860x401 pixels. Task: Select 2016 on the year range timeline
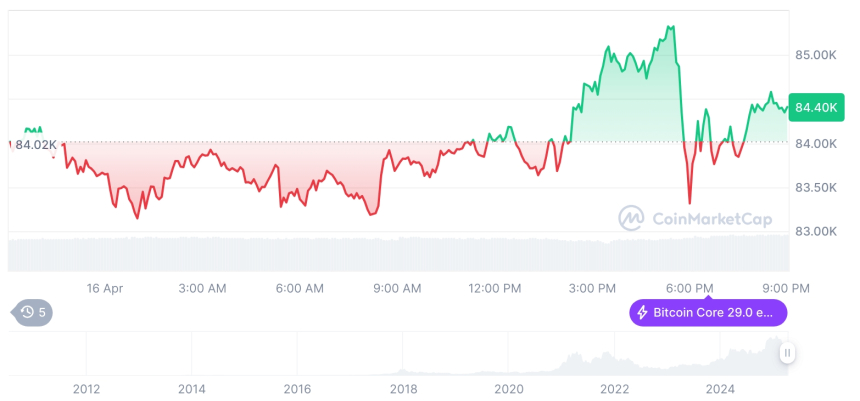point(297,388)
